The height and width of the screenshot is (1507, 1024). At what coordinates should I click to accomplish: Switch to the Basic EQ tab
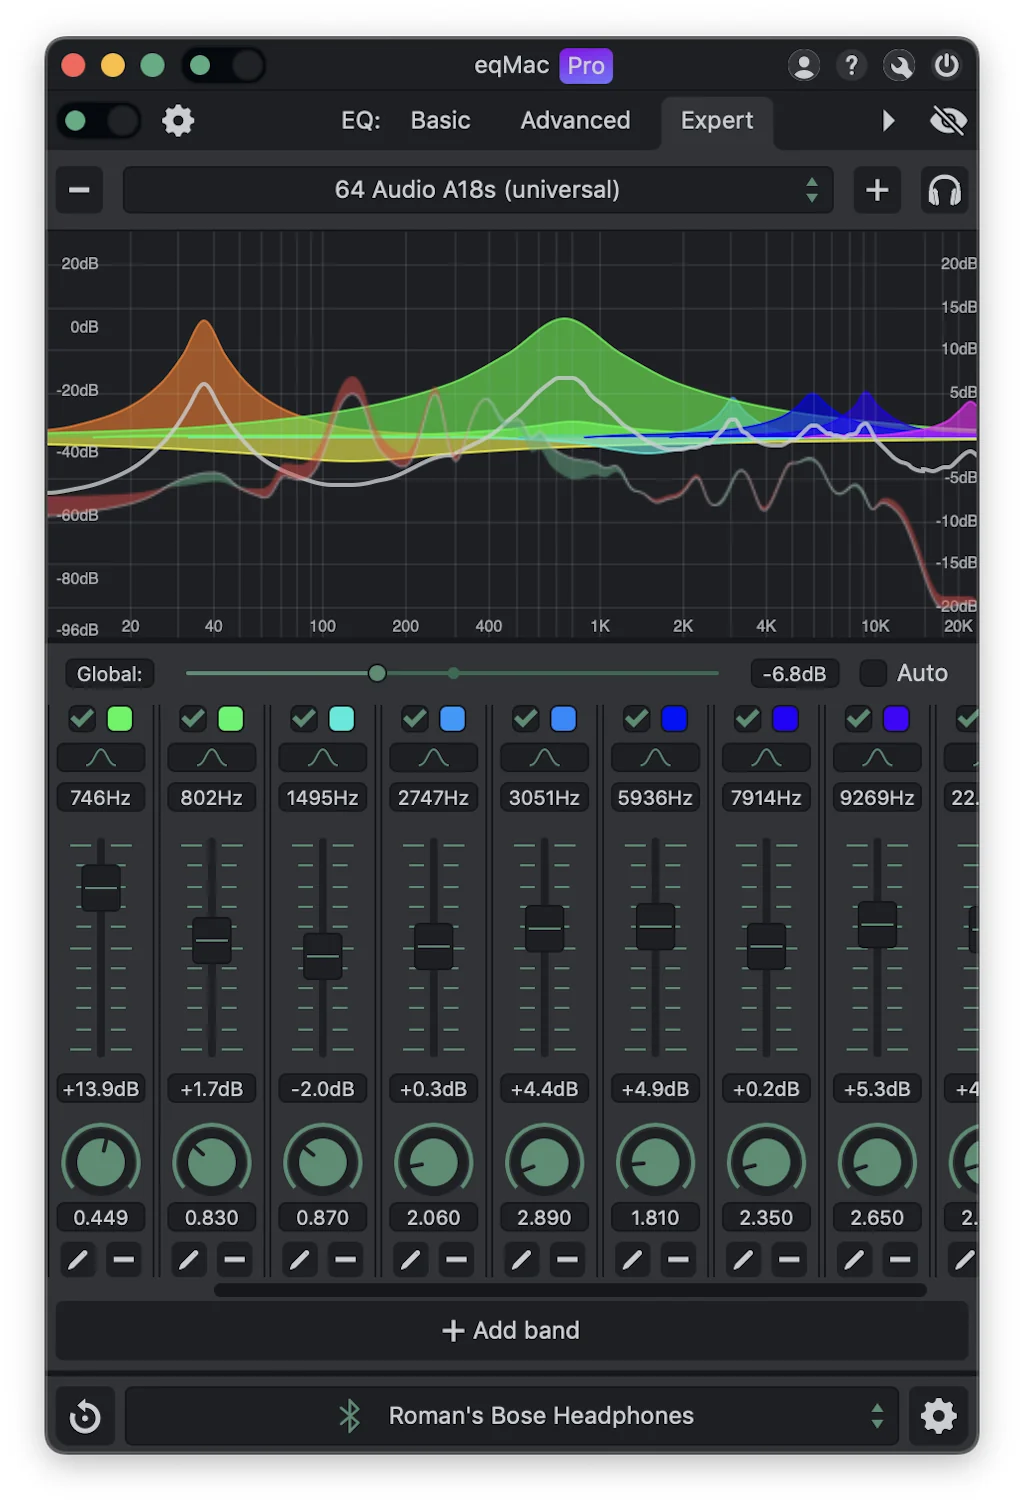[439, 120]
